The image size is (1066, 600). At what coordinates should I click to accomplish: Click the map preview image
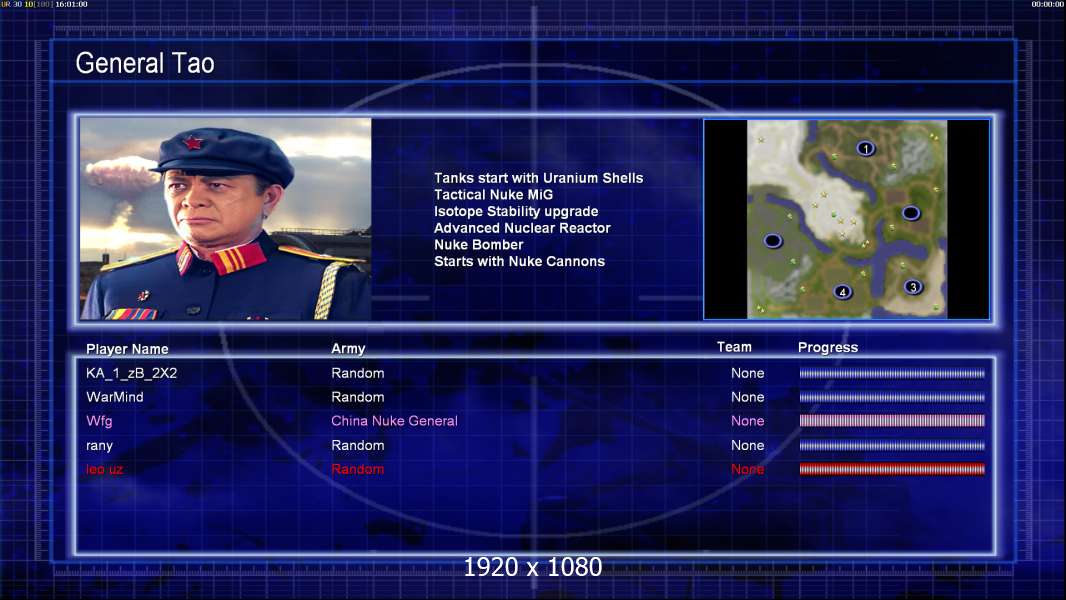(846, 219)
